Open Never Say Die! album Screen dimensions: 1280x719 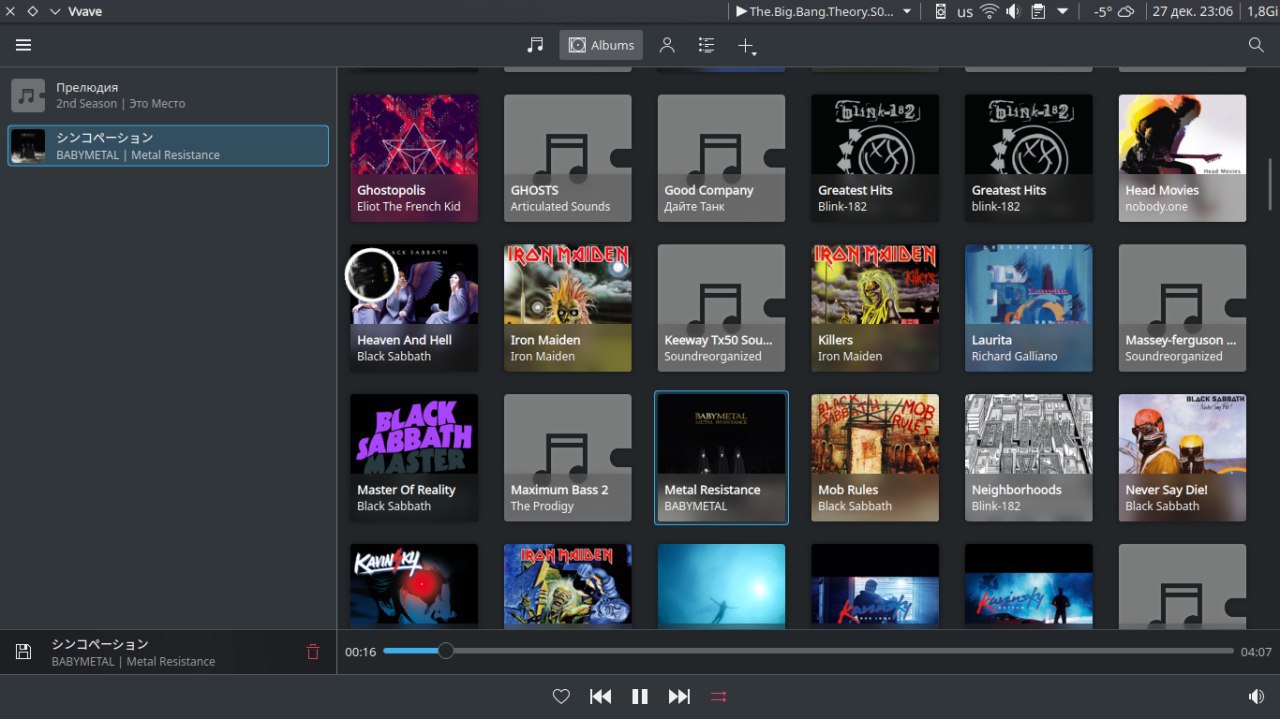pos(1183,458)
